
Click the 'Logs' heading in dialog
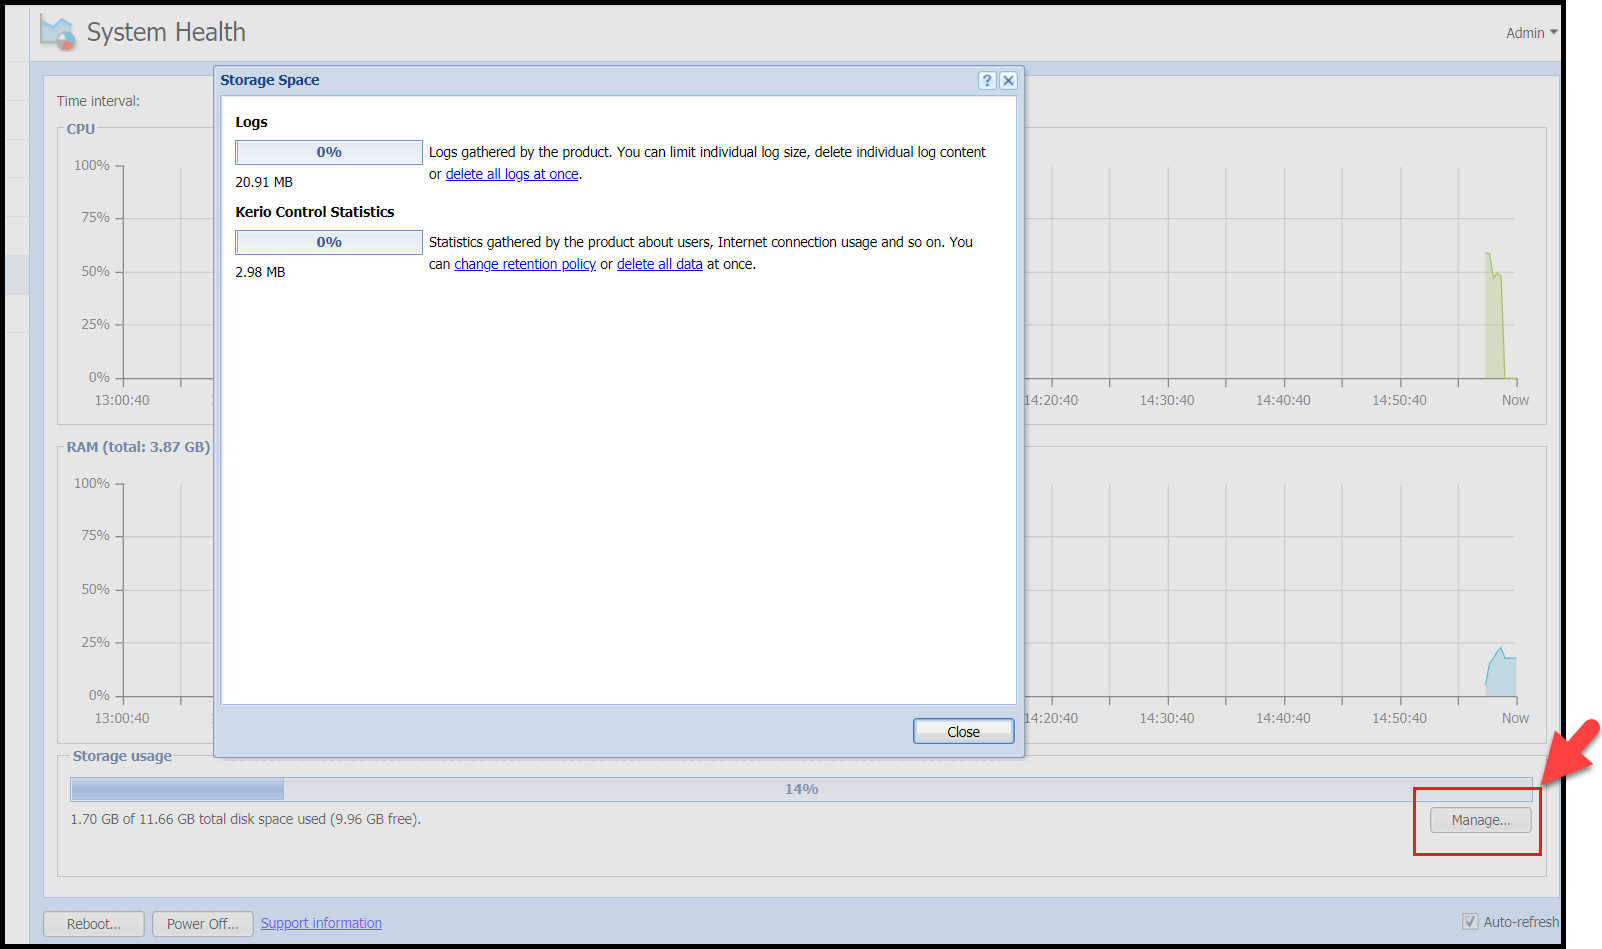pyautogui.click(x=251, y=122)
